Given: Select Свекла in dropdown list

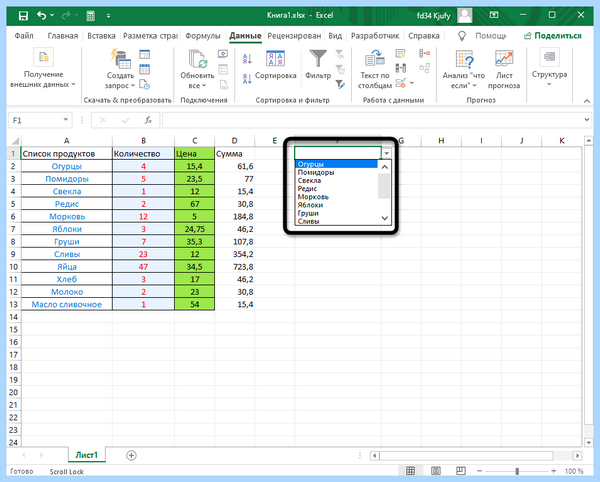Looking at the screenshot, I should click(x=336, y=181).
